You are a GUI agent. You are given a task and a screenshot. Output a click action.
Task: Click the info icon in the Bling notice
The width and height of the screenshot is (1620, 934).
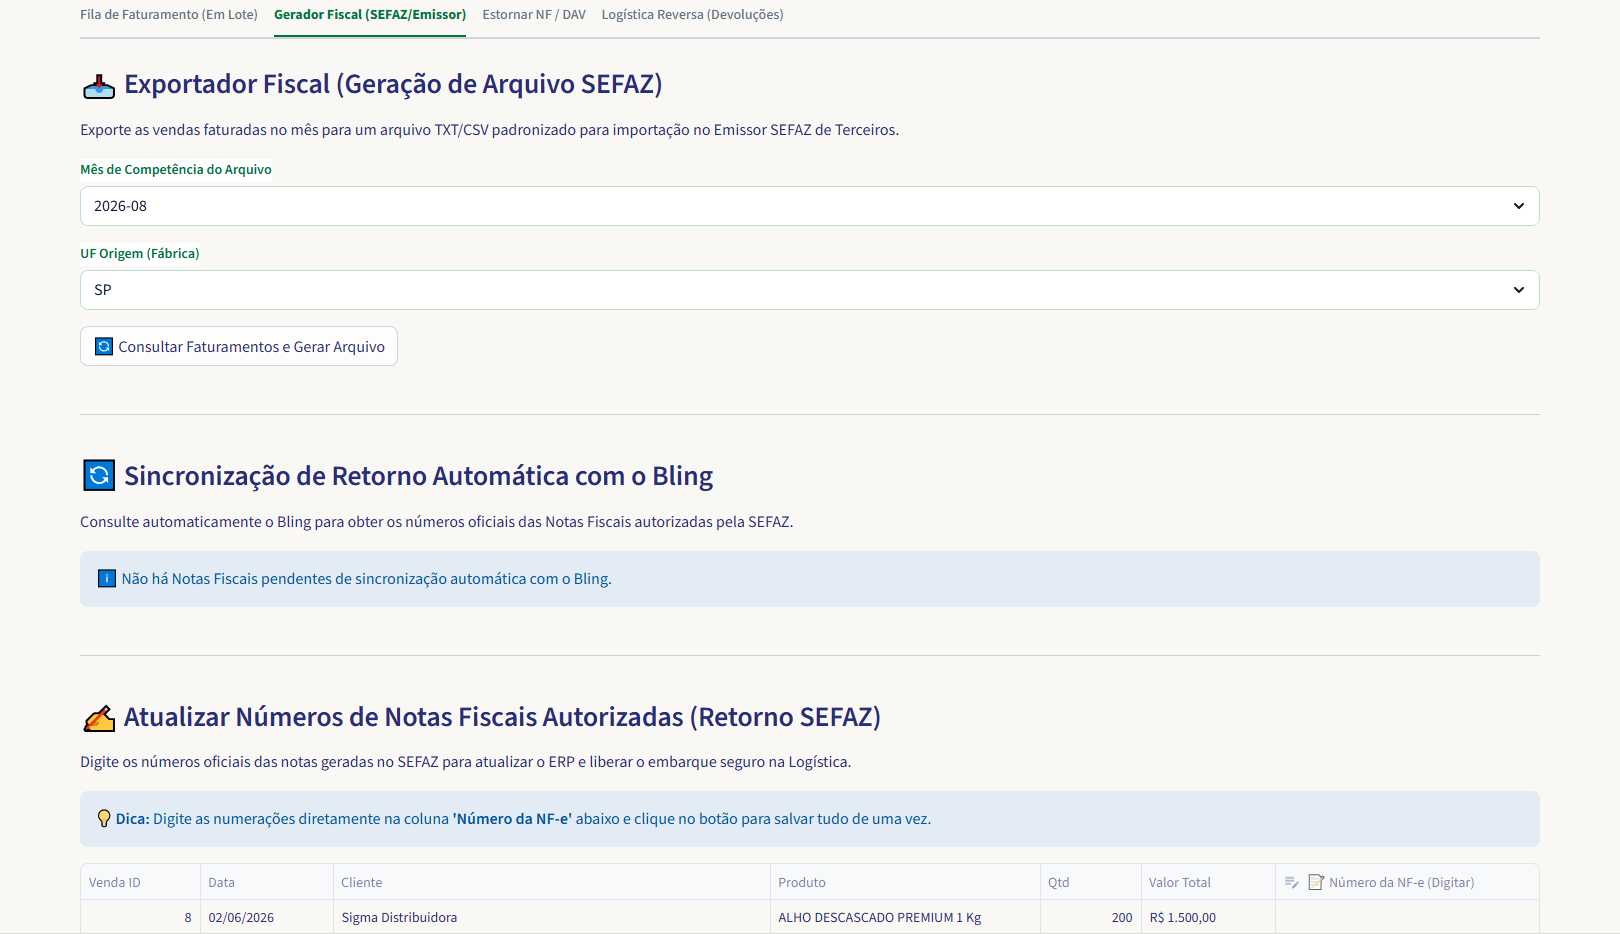point(106,579)
